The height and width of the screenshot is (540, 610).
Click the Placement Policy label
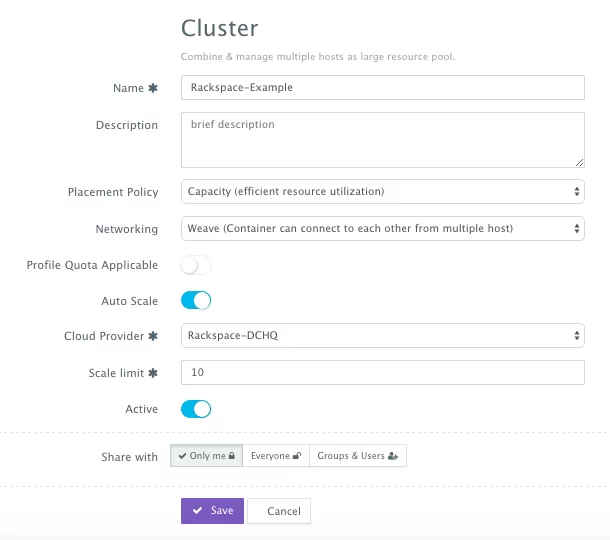113,192
